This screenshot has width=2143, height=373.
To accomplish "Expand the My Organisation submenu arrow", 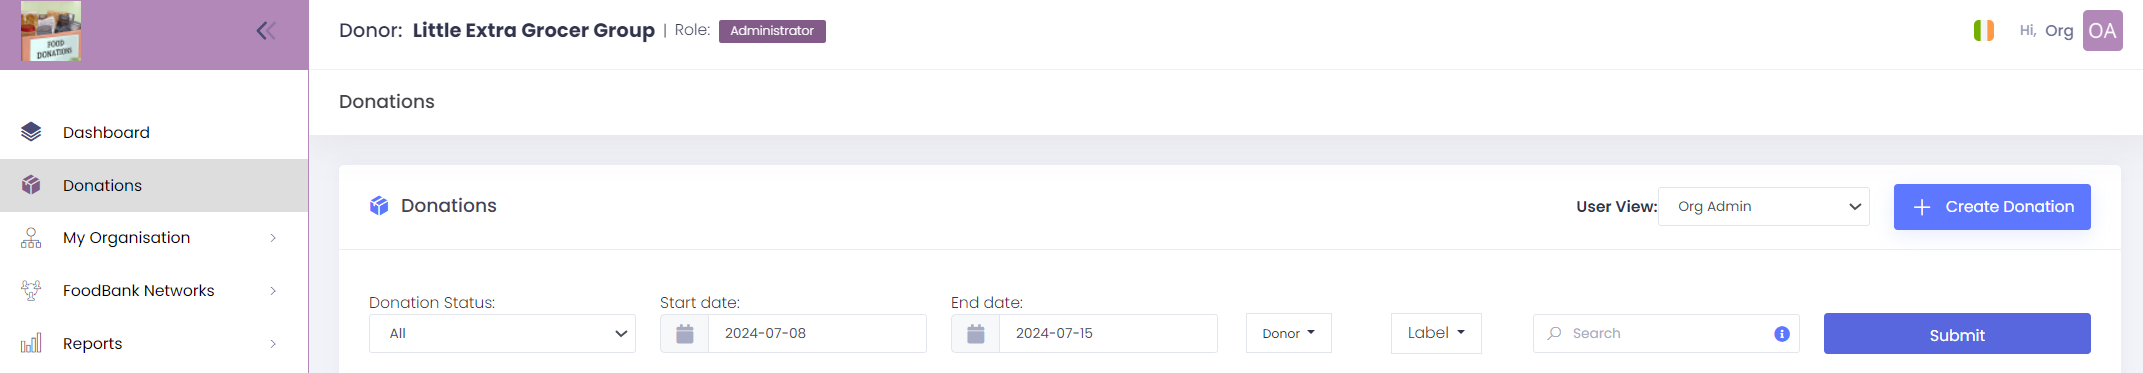I will pyautogui.click(x=273, y=238).
